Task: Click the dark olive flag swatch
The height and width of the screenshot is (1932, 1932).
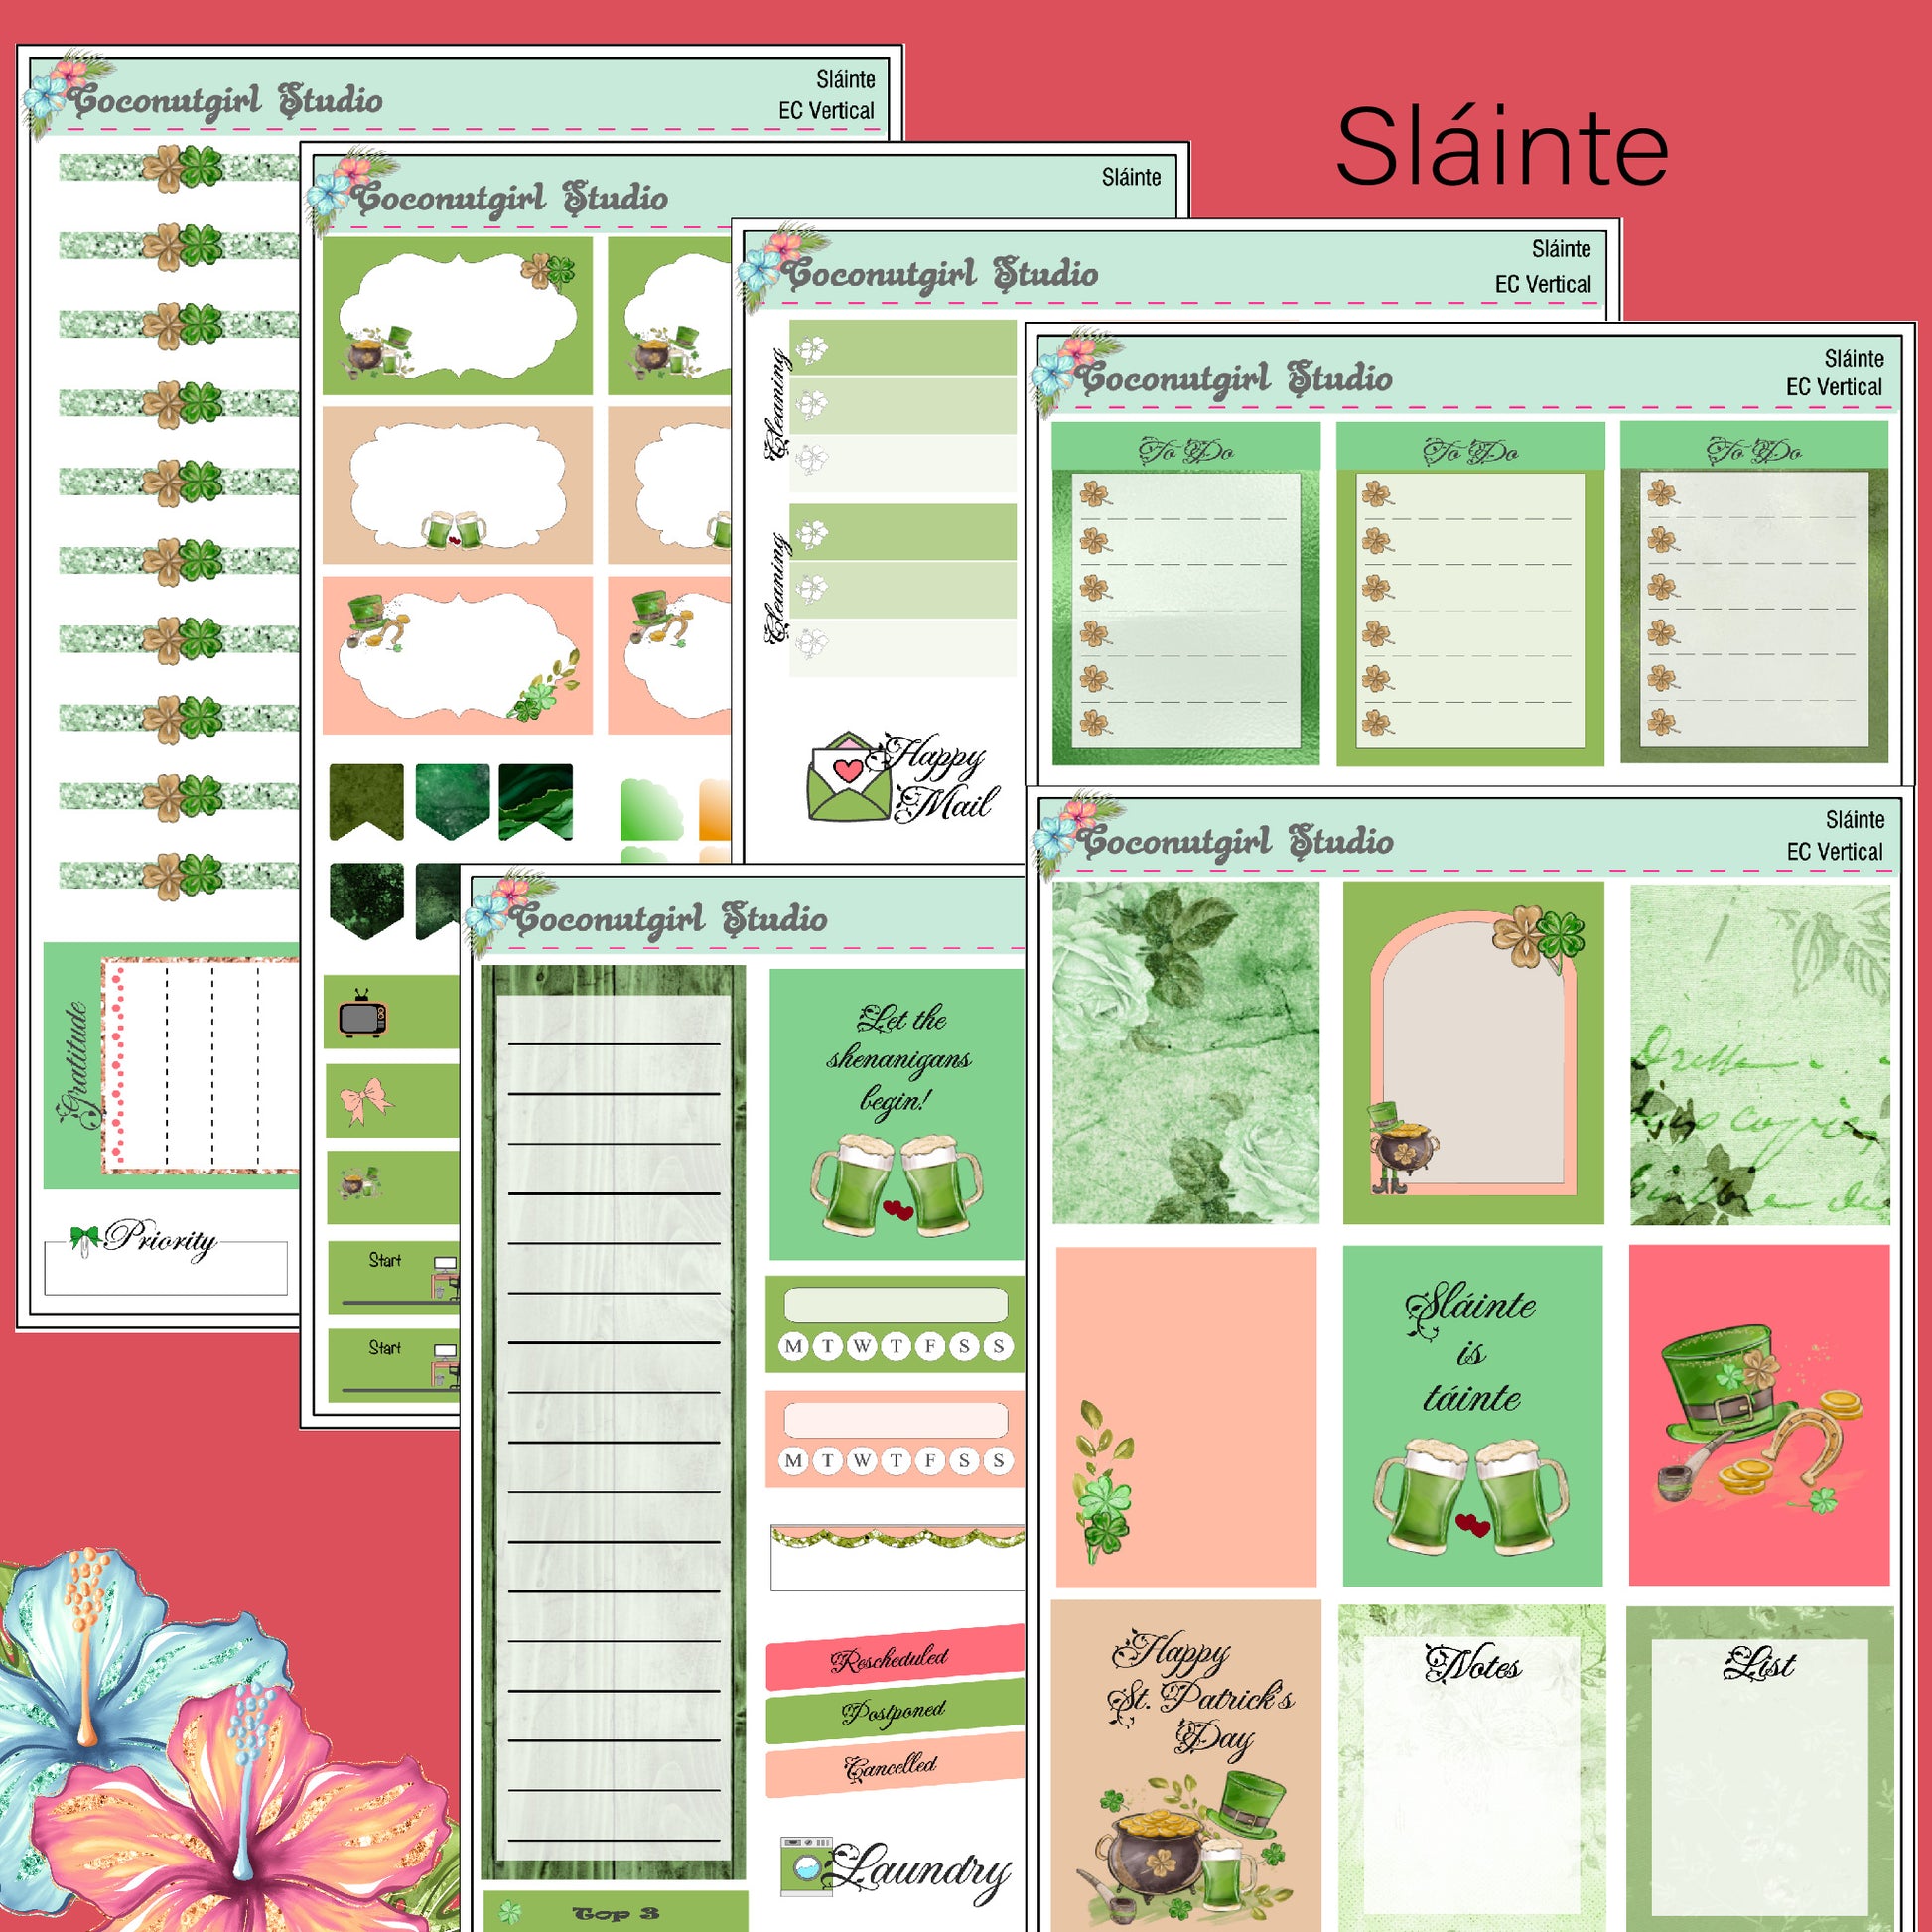Action: (367, 801)
